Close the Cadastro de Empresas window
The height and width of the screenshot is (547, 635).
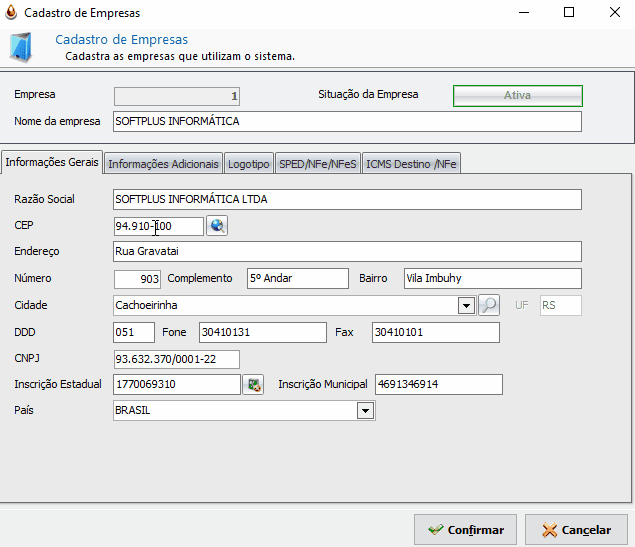(x=615, y=13)
